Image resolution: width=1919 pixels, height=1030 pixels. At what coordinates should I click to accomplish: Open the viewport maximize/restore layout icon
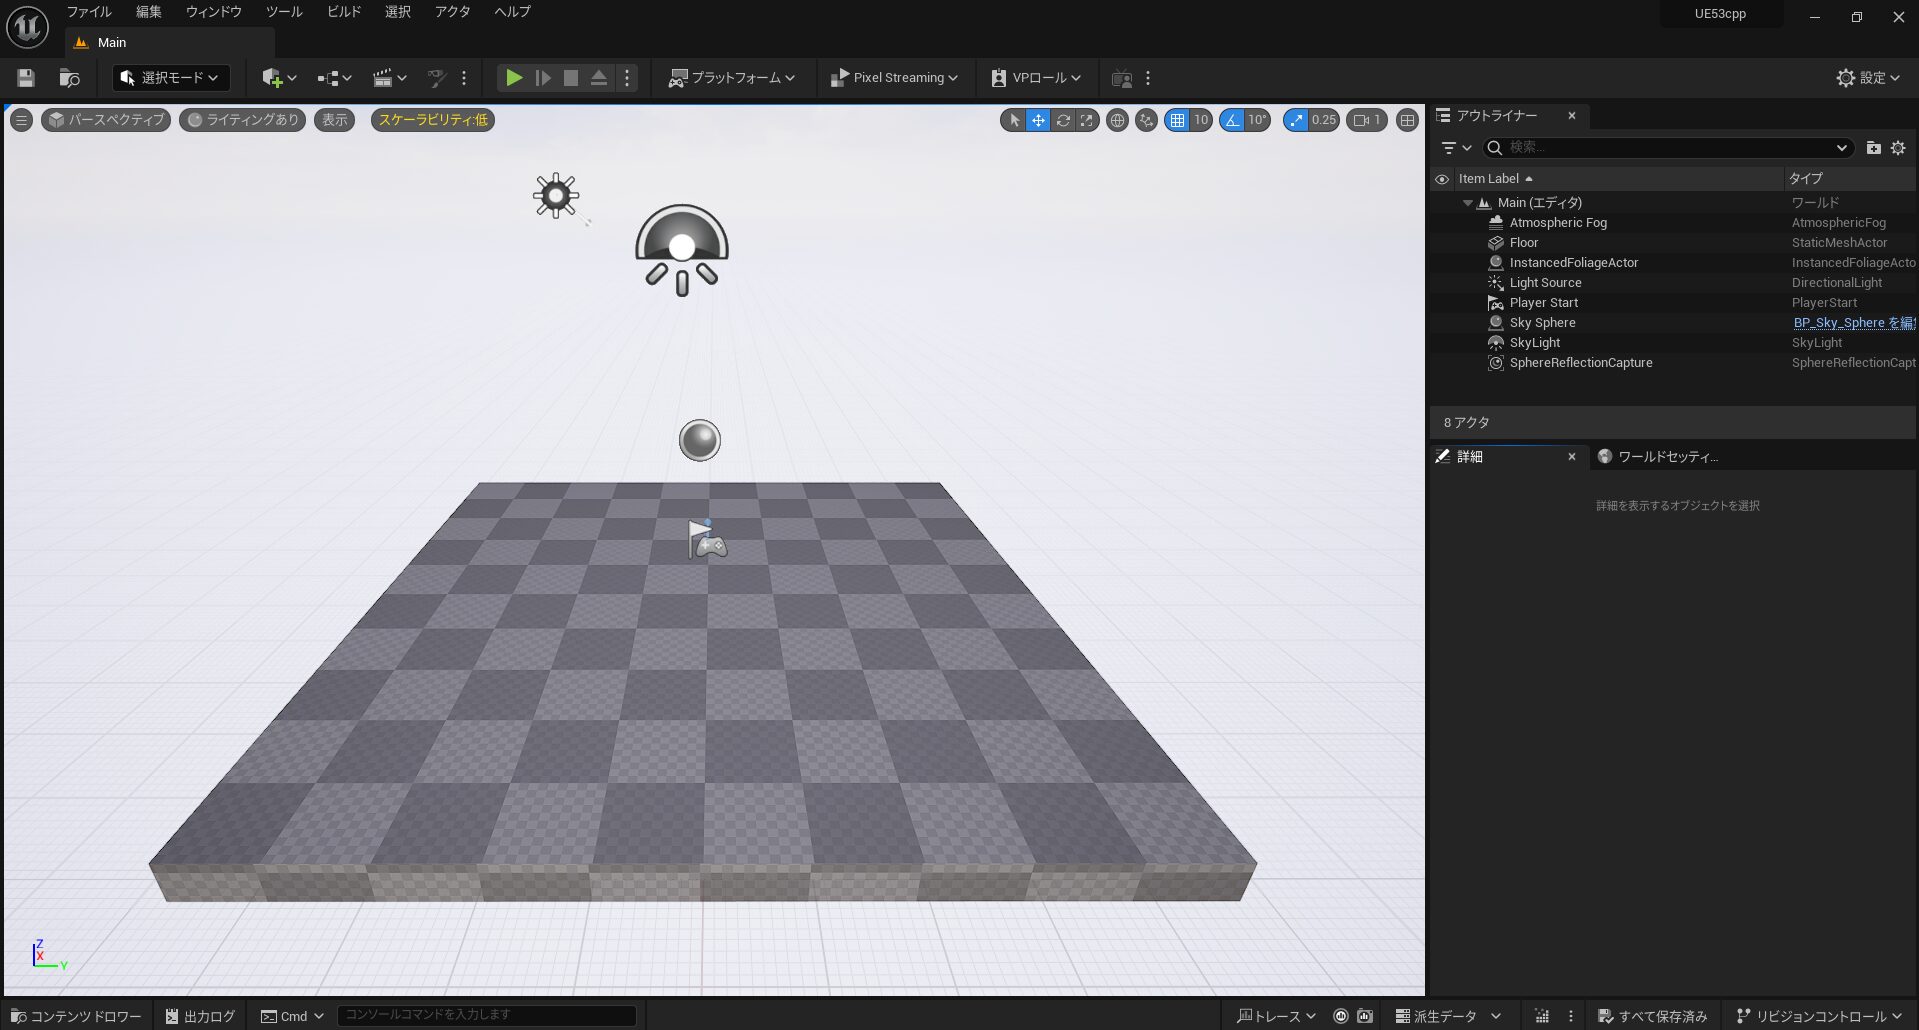click(x=1406, y=120)
